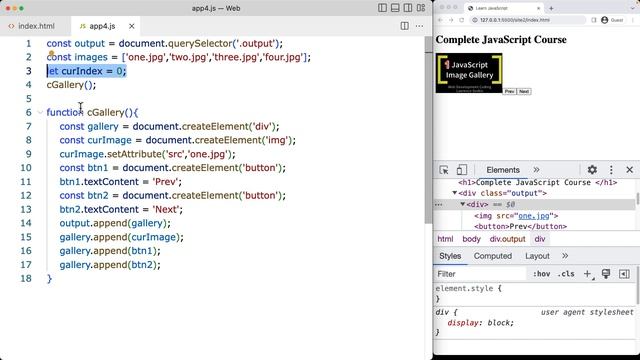Viewport: 640px width, 360px height.
Task: Close the app4.js editor tab
Action: click(x=131, y=26)
